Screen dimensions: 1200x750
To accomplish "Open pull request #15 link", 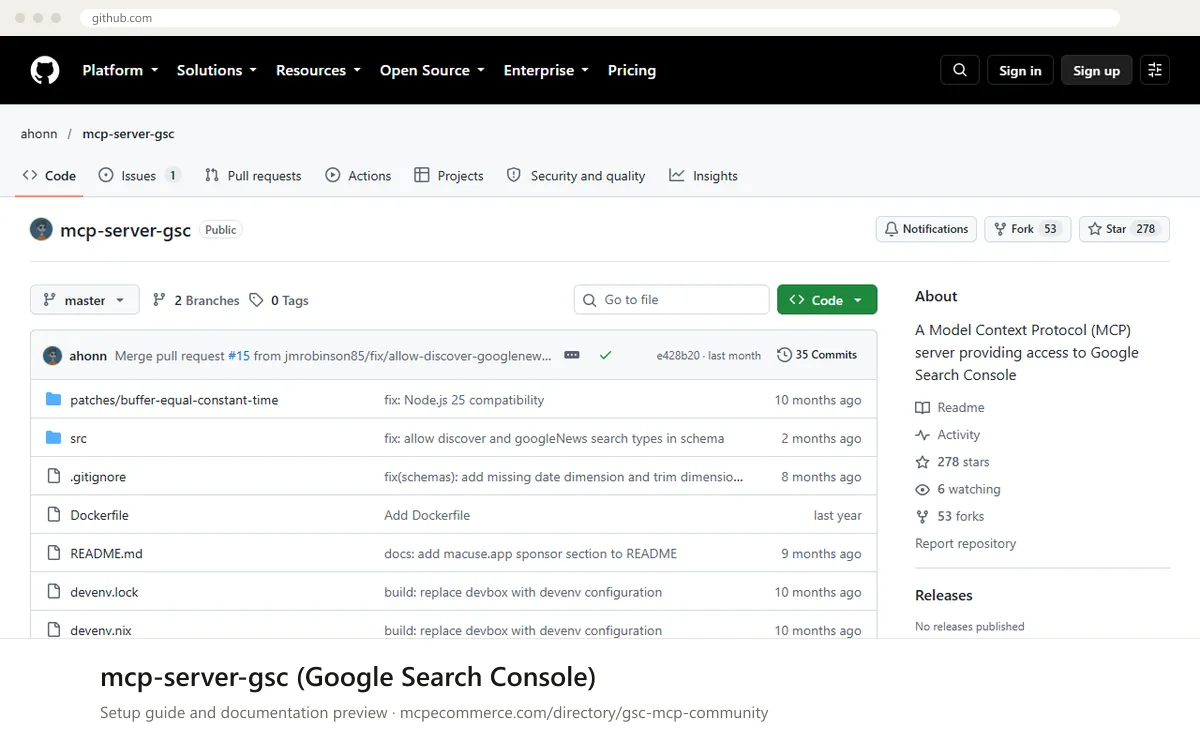I will point(239,355).
